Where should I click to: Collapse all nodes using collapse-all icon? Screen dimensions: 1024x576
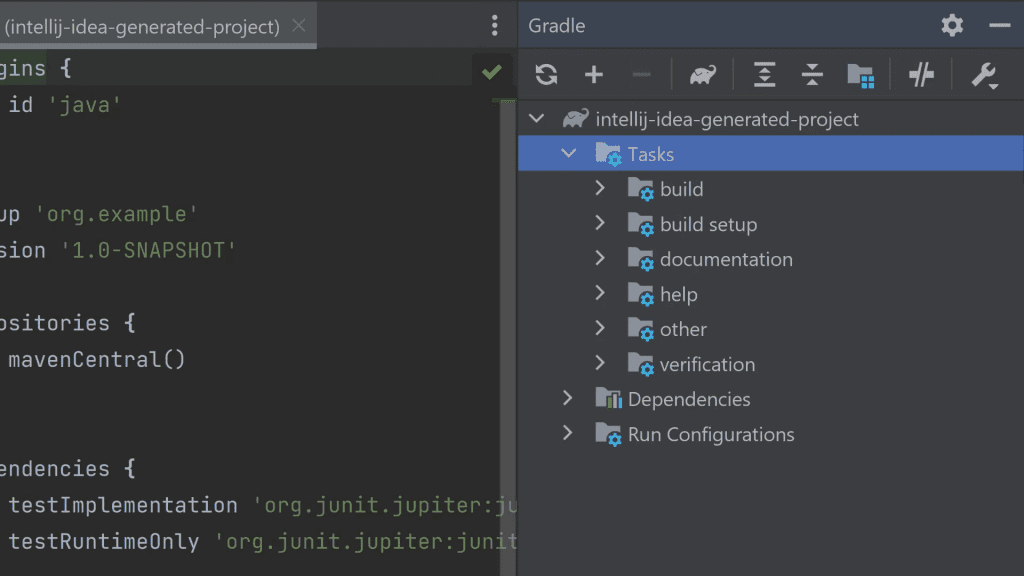point(811,75)
